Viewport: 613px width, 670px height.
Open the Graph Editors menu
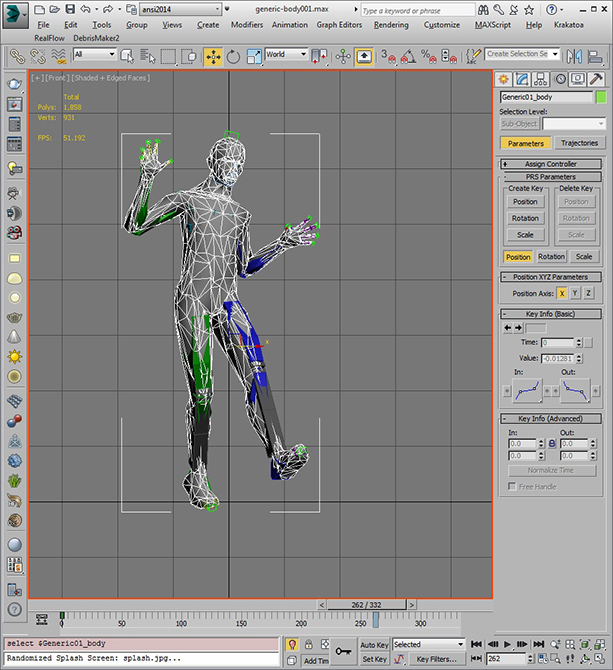(340, 24)
